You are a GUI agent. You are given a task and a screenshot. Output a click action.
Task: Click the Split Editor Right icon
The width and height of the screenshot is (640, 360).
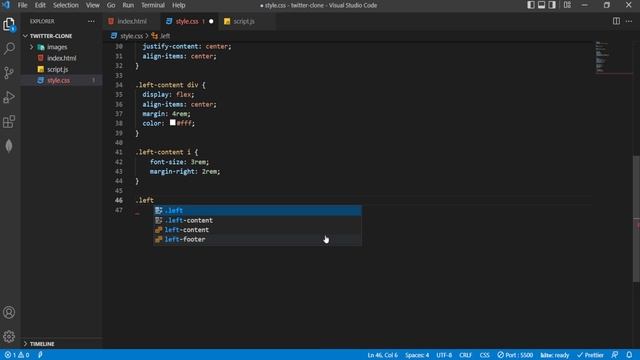pyautogui.click(x=616, y=21)
